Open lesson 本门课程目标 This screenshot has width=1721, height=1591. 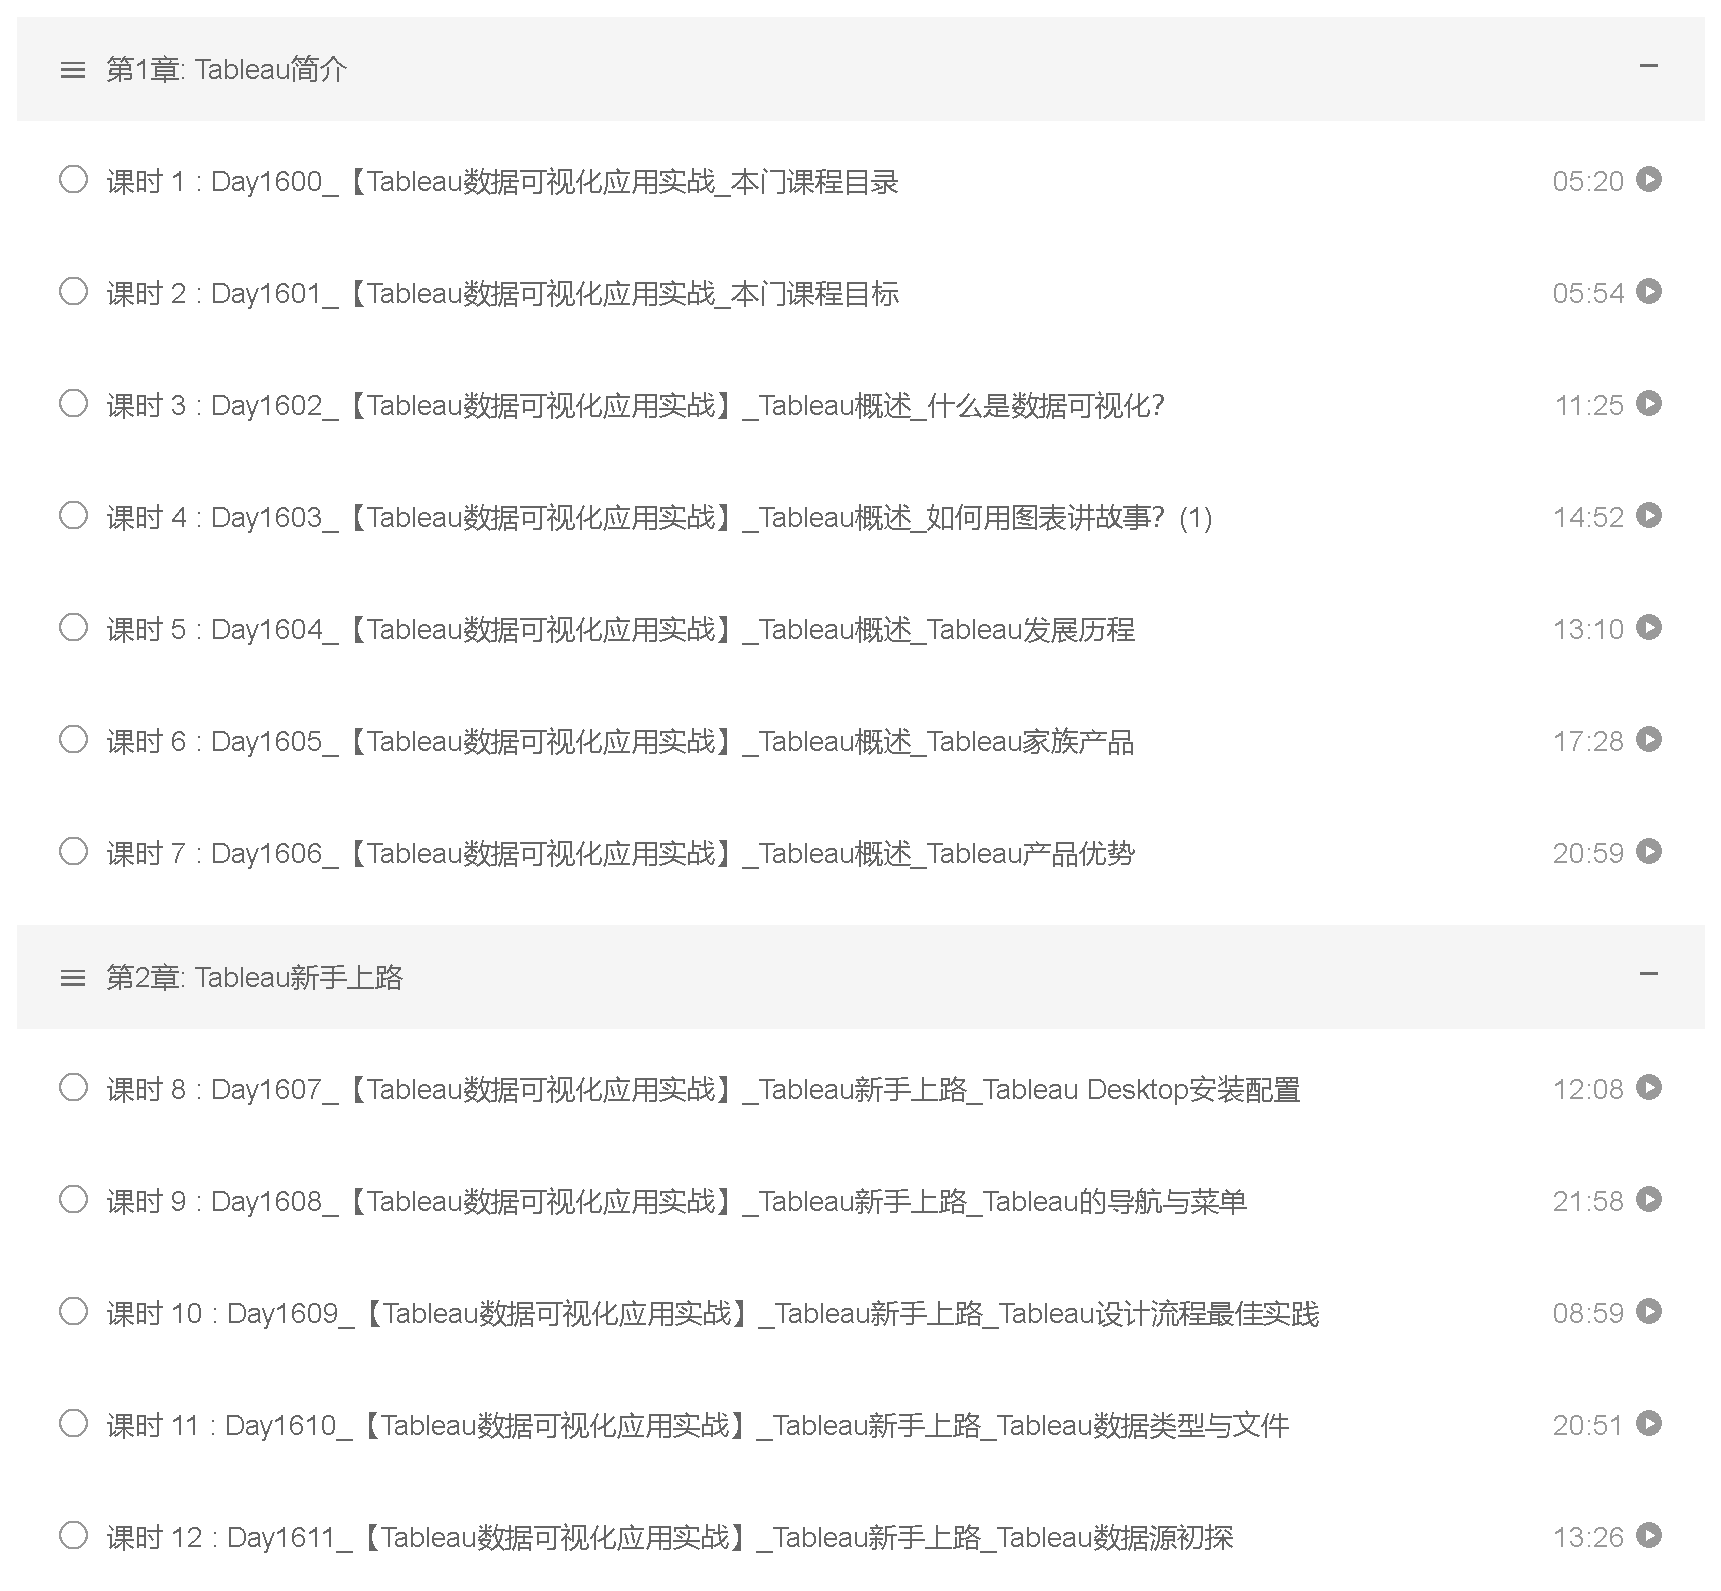coord(502,294)
